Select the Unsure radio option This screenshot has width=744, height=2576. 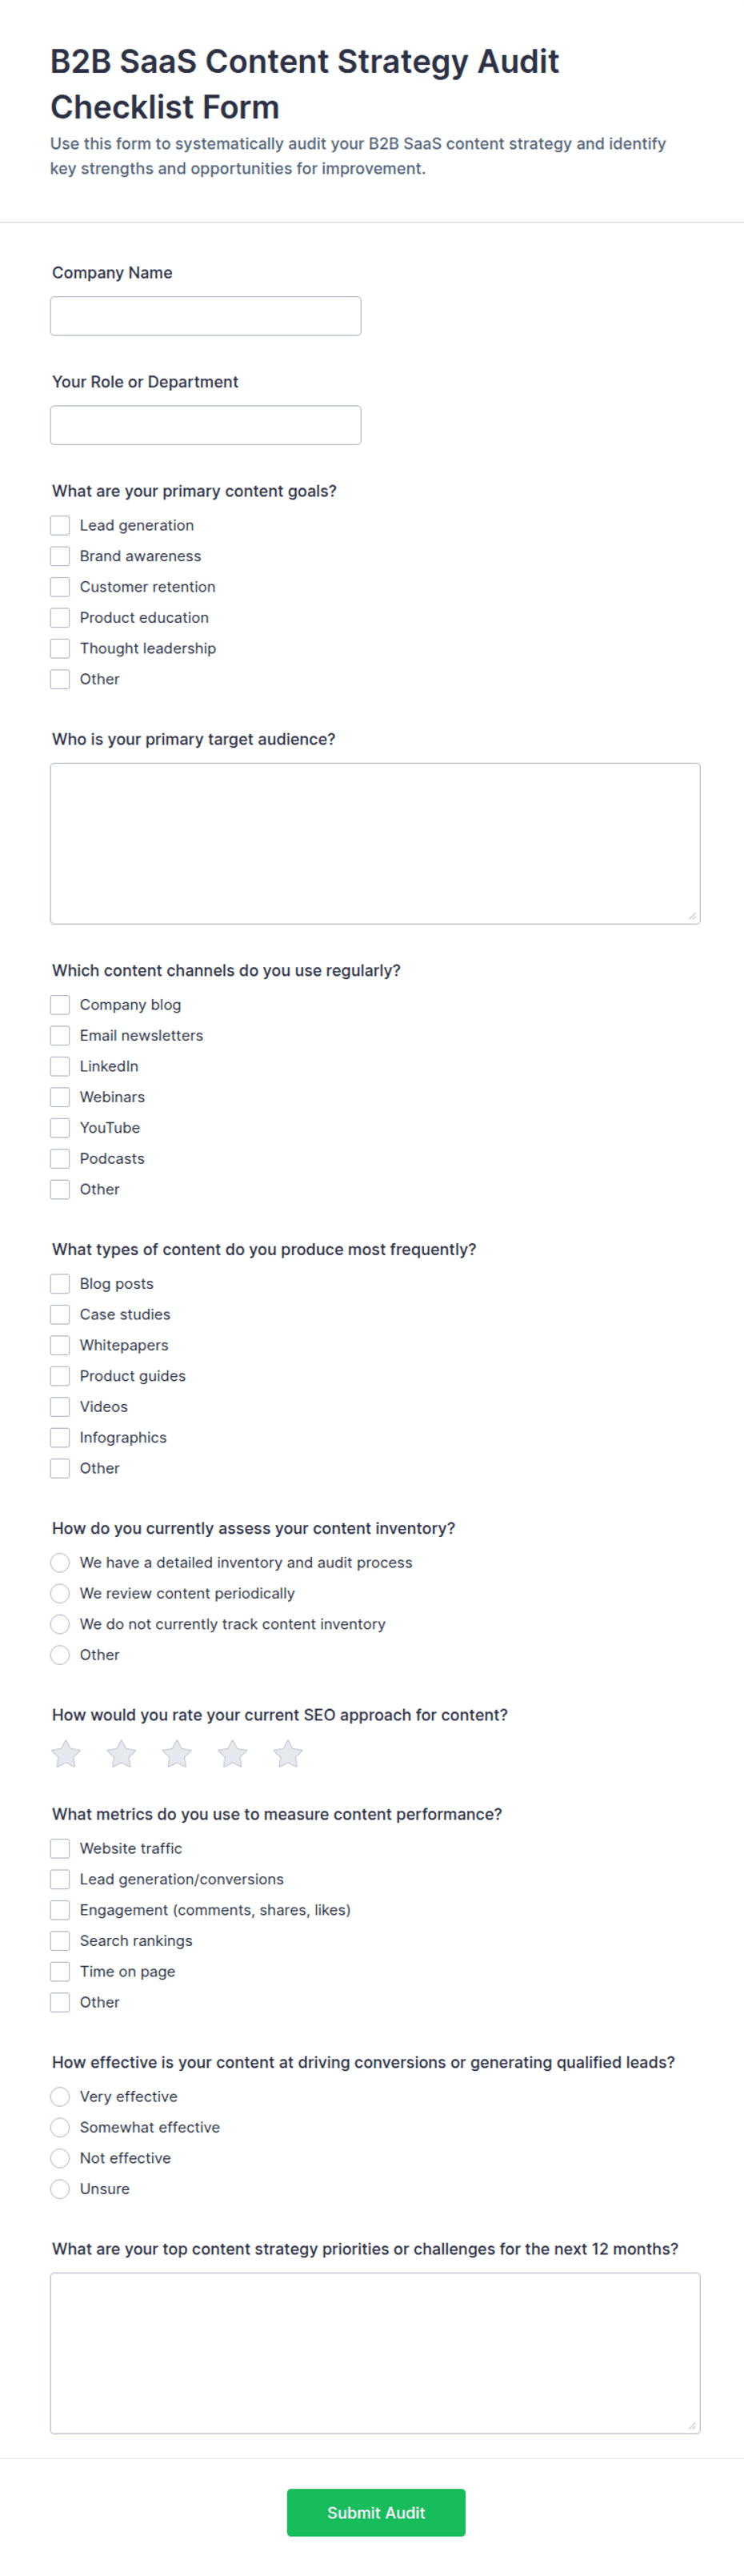tap(60, 2188)
